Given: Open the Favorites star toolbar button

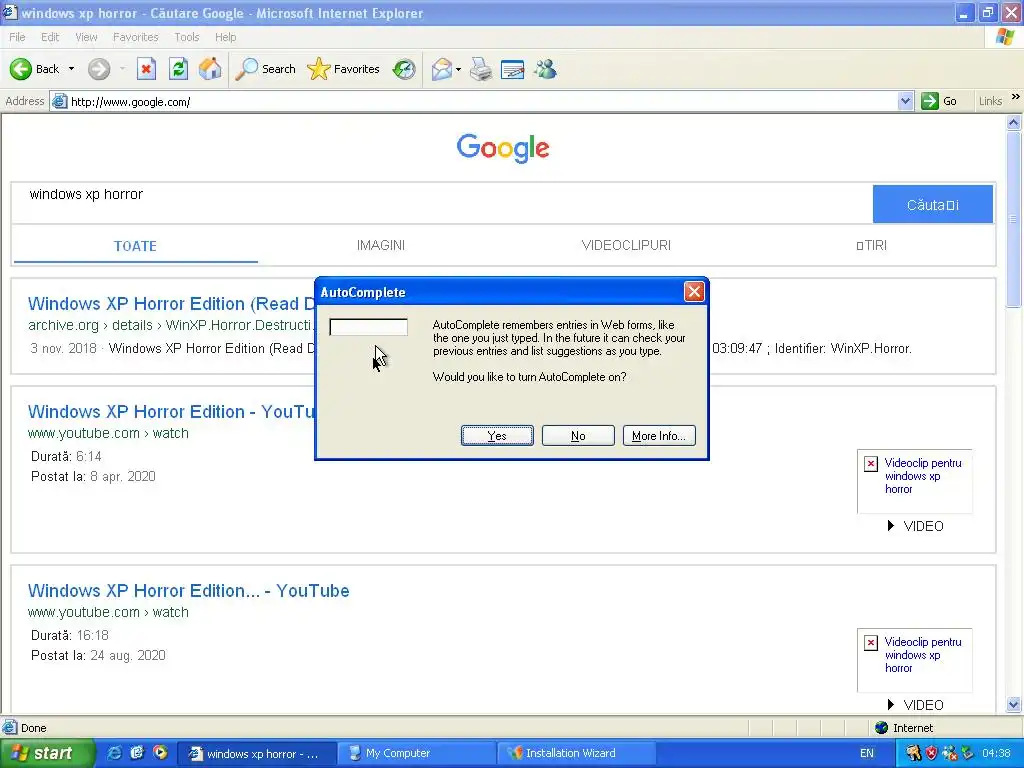Looking at the screenshot, I should (344, 69).
